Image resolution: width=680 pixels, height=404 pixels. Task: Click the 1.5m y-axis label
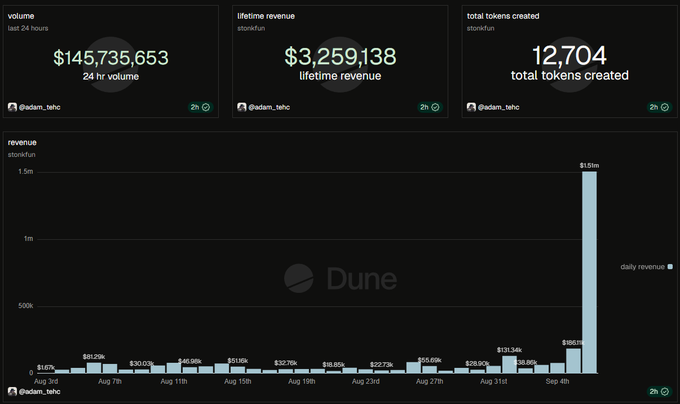coord(26,172)
